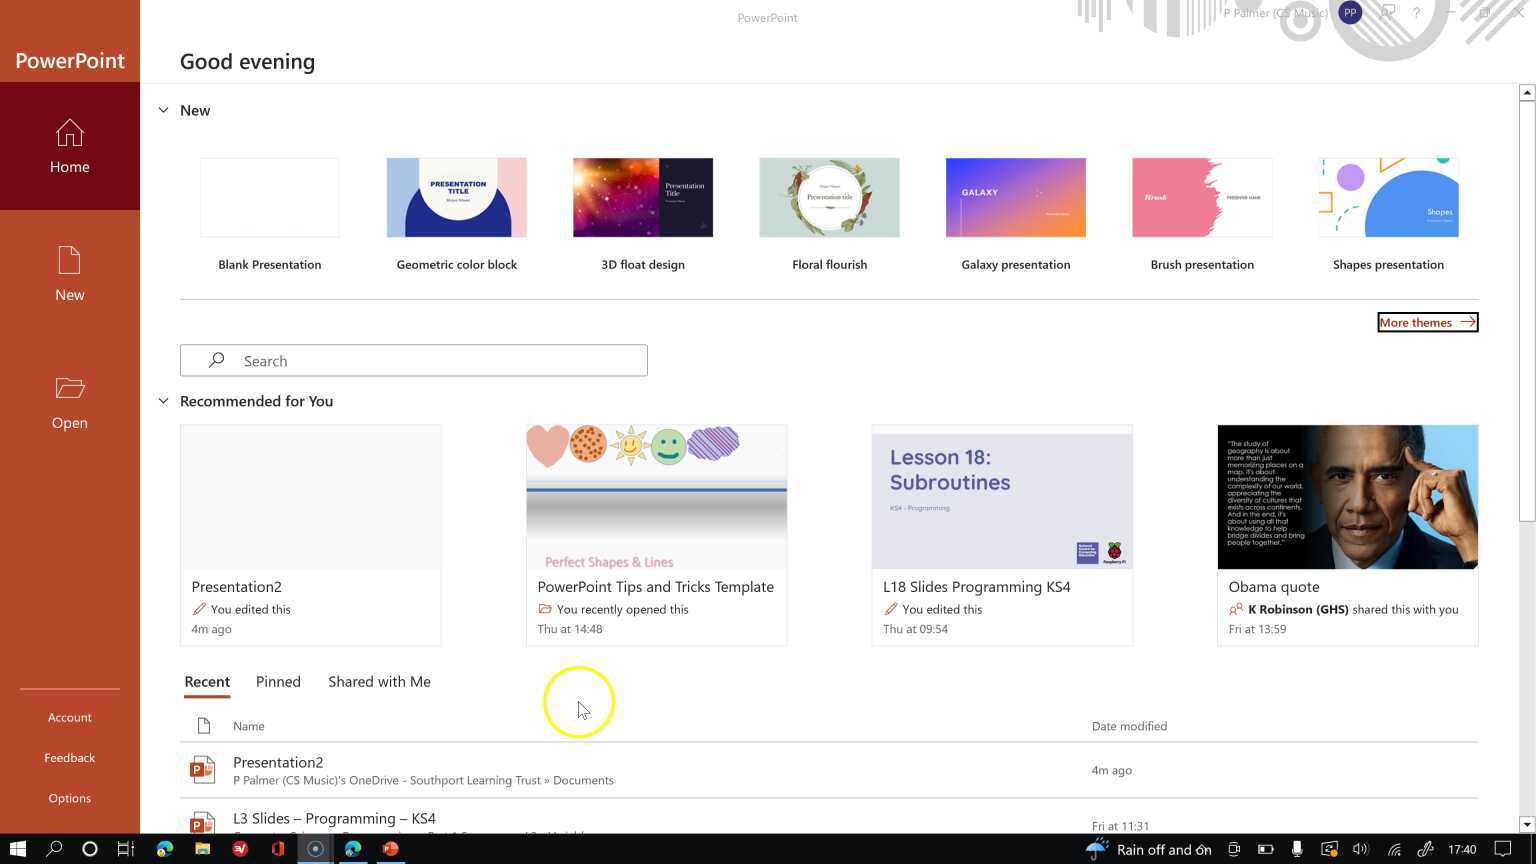Click the PowerPoint file icon beside Presentation2
This screenshot has width=1536, height=864.
(202, 769)
